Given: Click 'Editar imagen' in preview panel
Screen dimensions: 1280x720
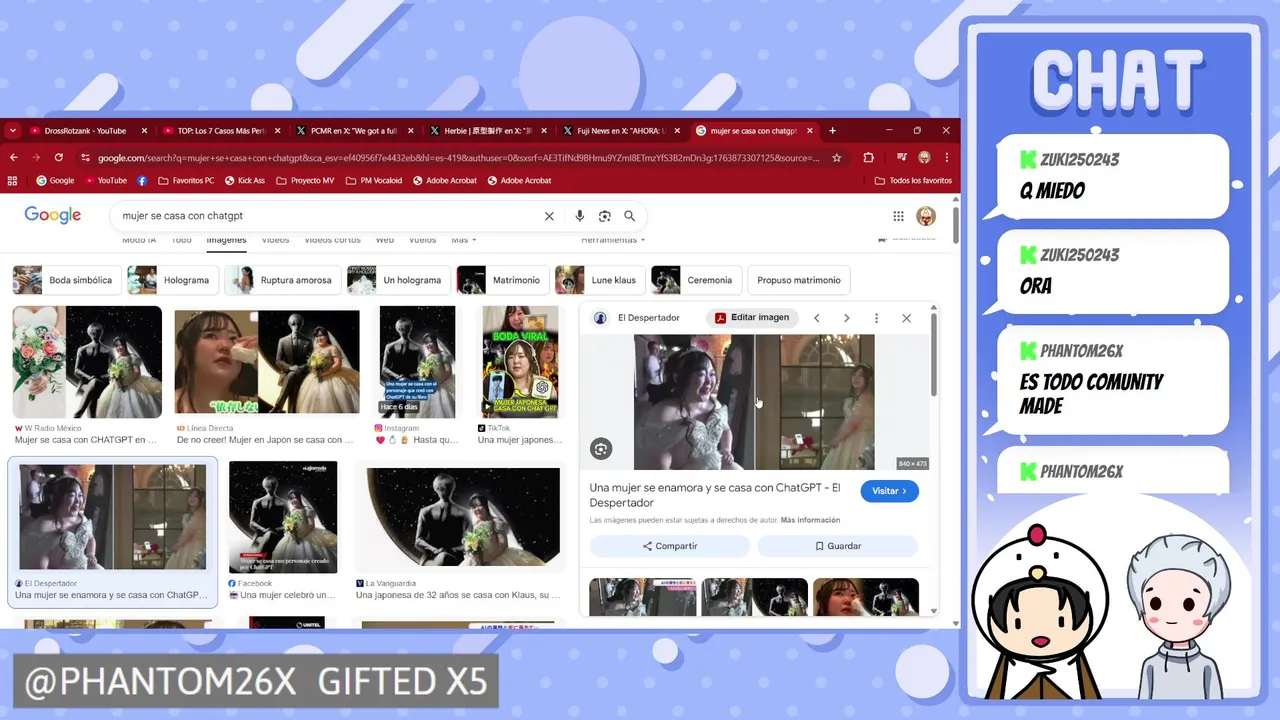Looking at the screenshot, I should tap(752, 318).
